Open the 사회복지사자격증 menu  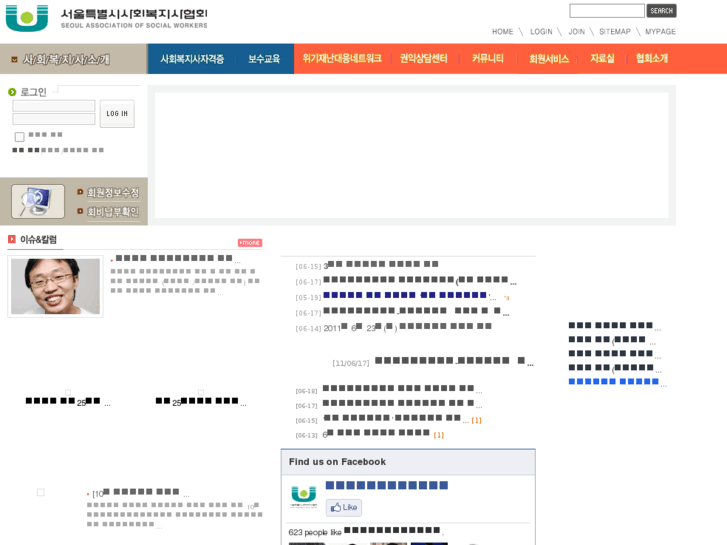[192, 59]
